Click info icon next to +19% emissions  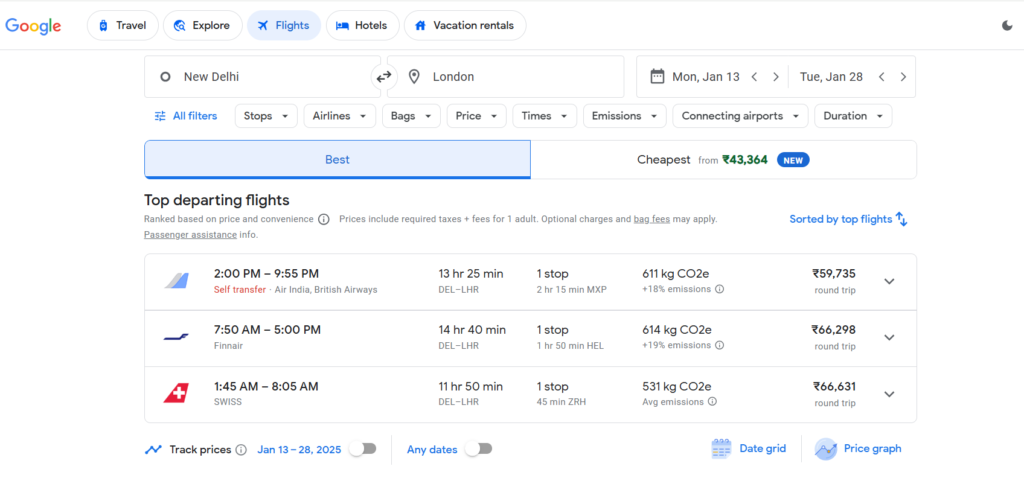click(x=719, y=345)
